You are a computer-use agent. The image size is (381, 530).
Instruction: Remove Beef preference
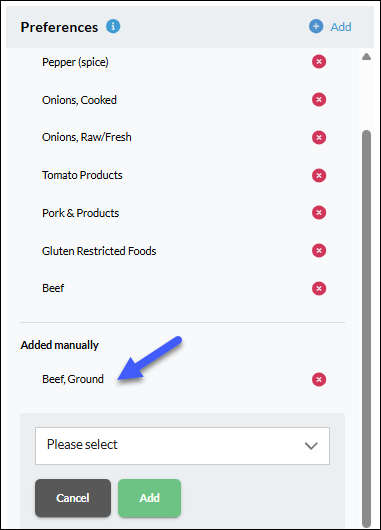[x=319, y=288]
